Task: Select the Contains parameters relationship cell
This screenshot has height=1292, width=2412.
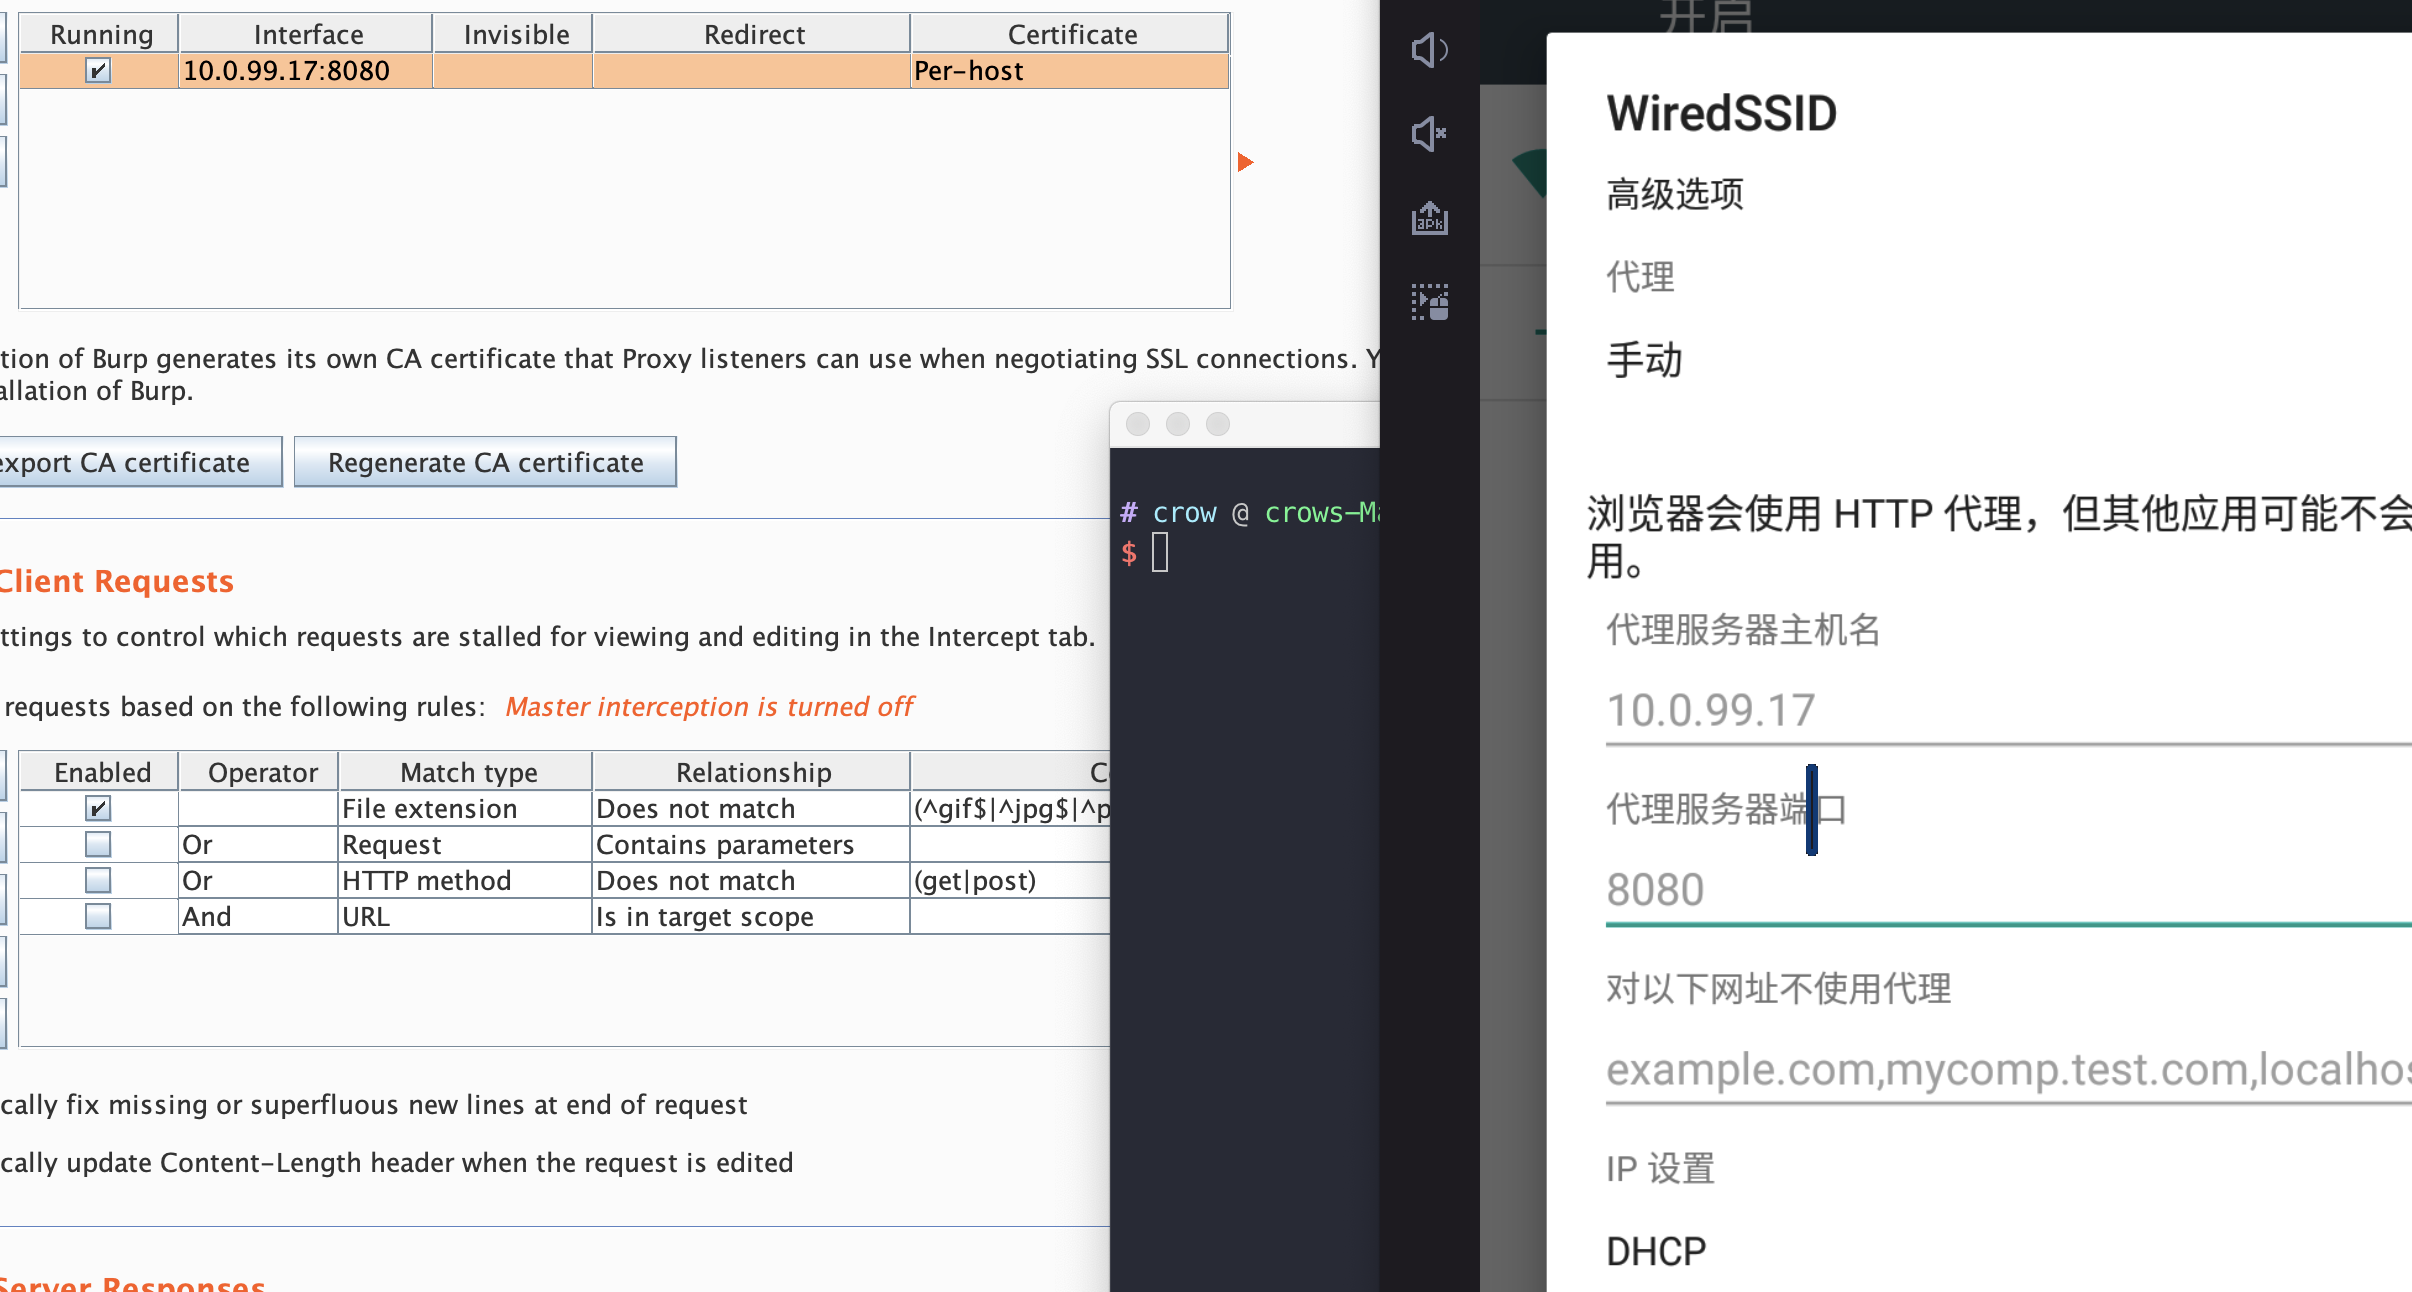Action: click(x=752, y=844)
